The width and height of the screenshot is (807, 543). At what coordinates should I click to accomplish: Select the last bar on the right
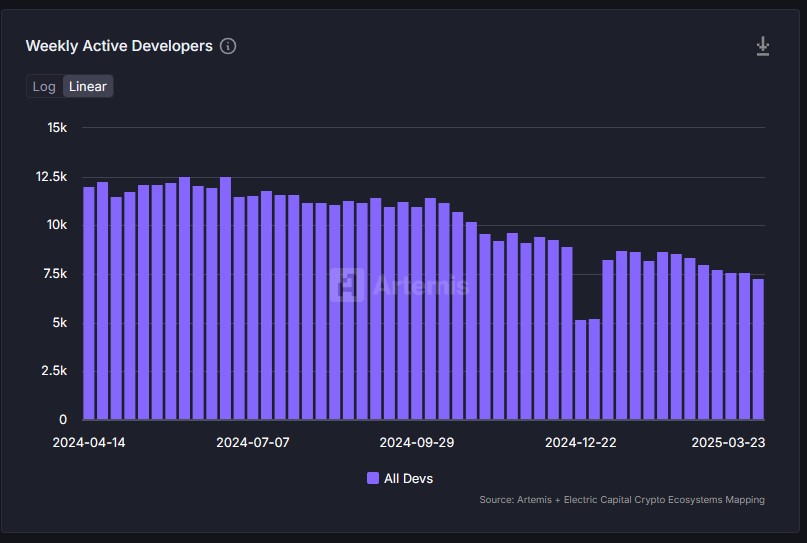[x=758, y=348]
